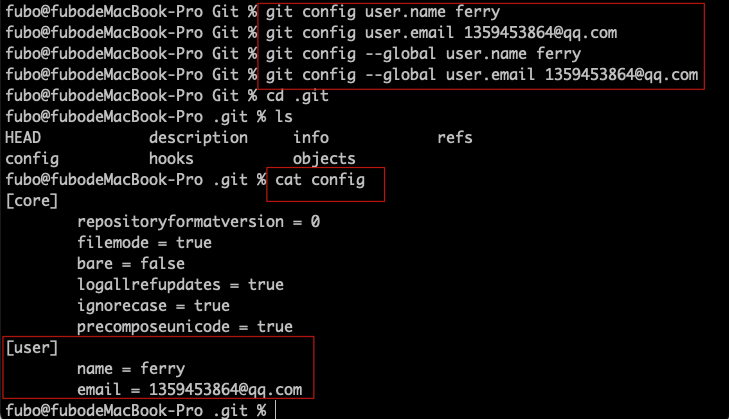Click the cursor at the last prompt
This screenshot has width=729, height=419.
click(275, 410)
